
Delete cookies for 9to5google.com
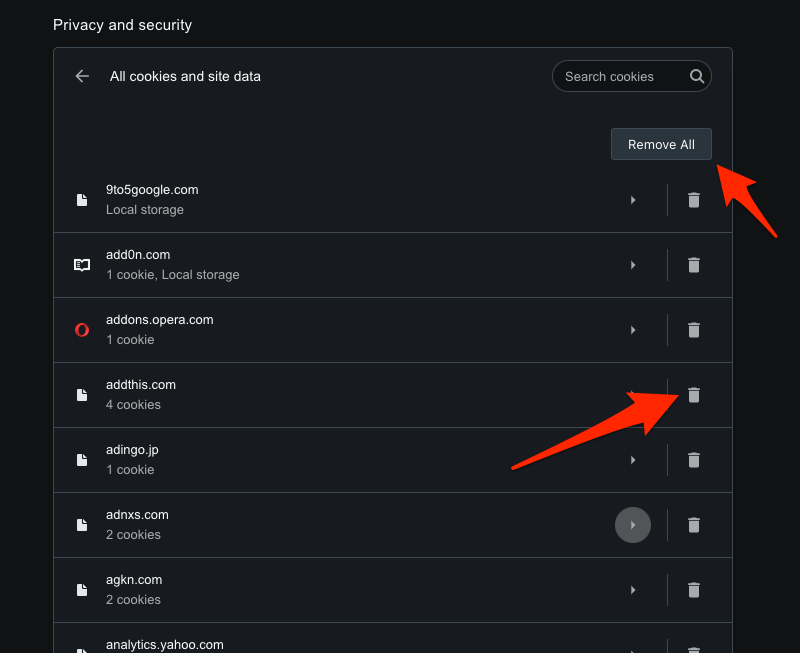tap(694, 199)
